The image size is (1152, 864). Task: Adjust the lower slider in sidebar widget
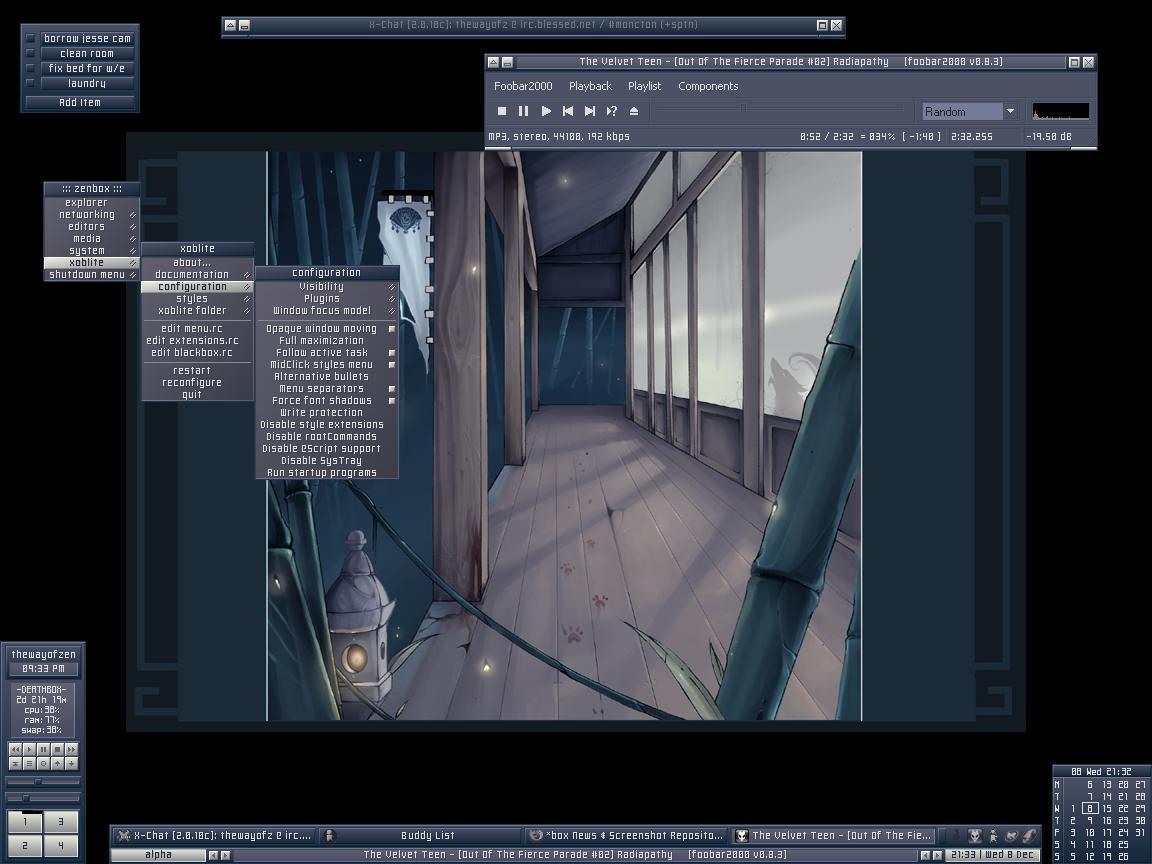click(43, 797)
